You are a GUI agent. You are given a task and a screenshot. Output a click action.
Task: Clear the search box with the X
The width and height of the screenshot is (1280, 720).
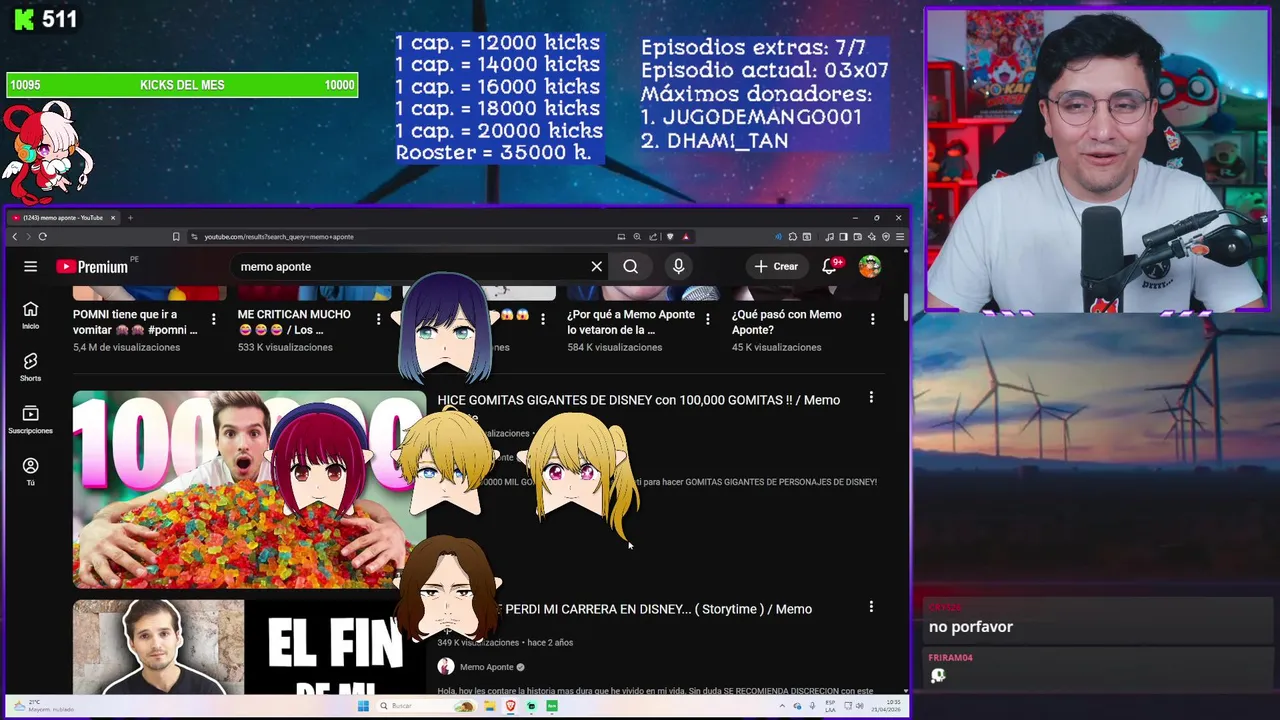point(597,266)
